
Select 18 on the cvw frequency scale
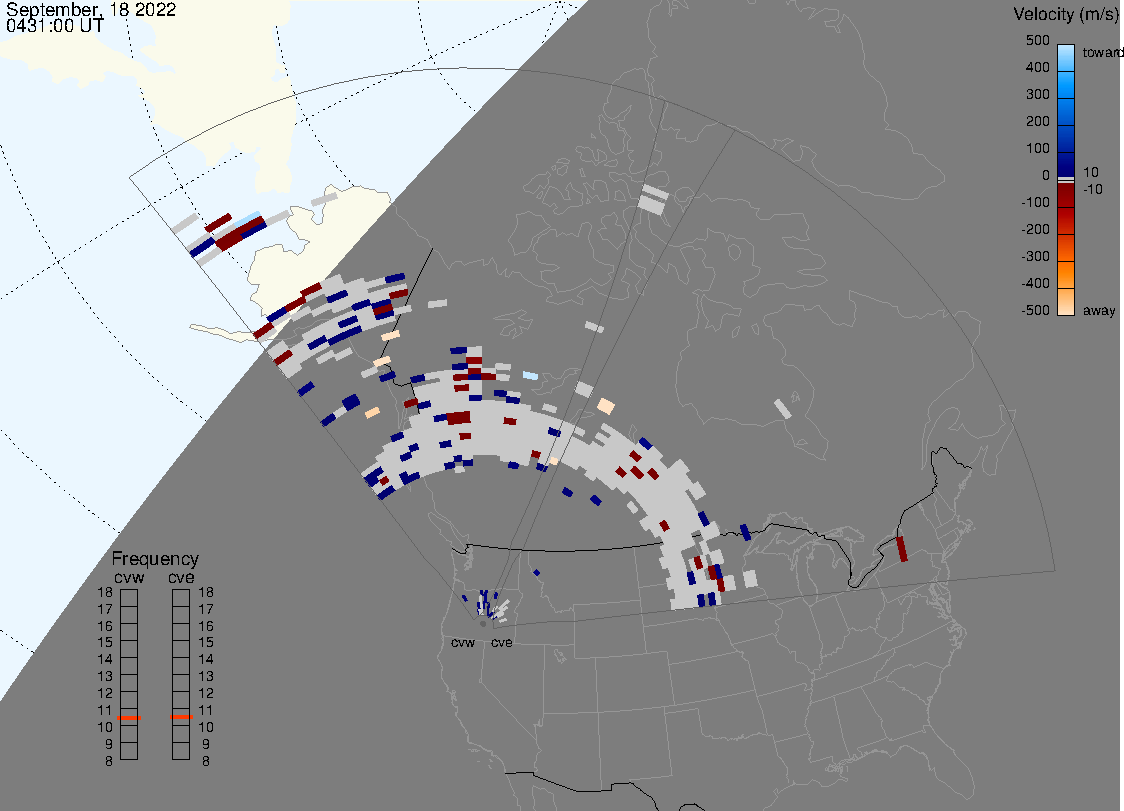pos(105,592)
